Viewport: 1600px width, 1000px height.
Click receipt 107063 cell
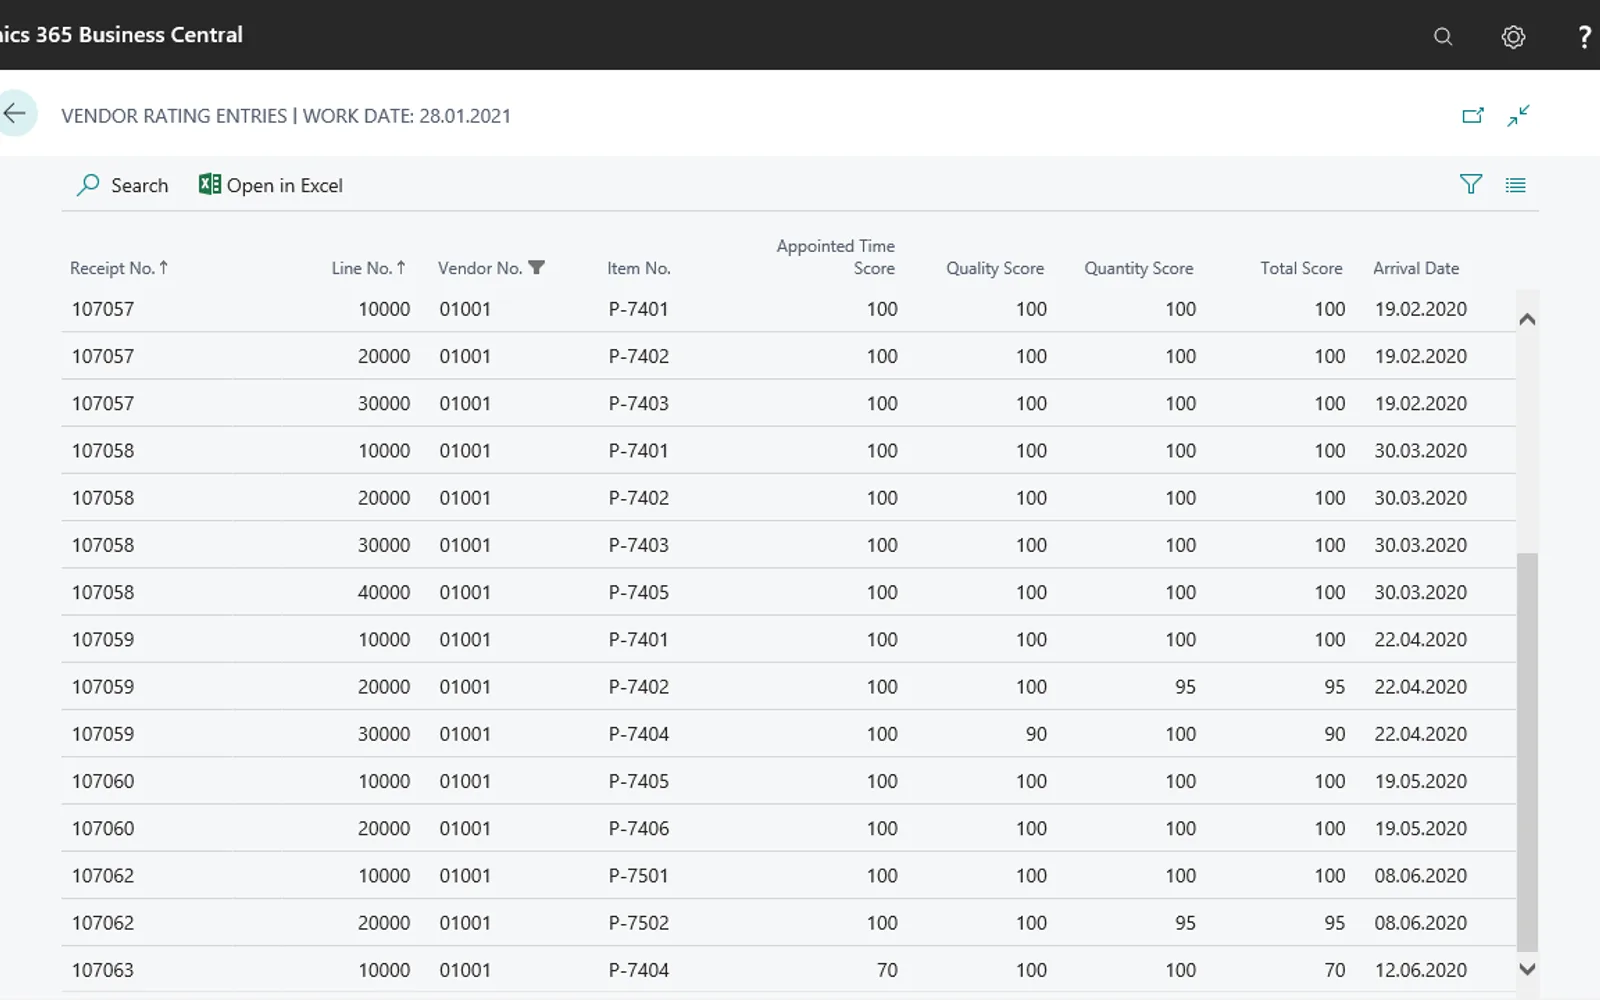pos(102,970)
